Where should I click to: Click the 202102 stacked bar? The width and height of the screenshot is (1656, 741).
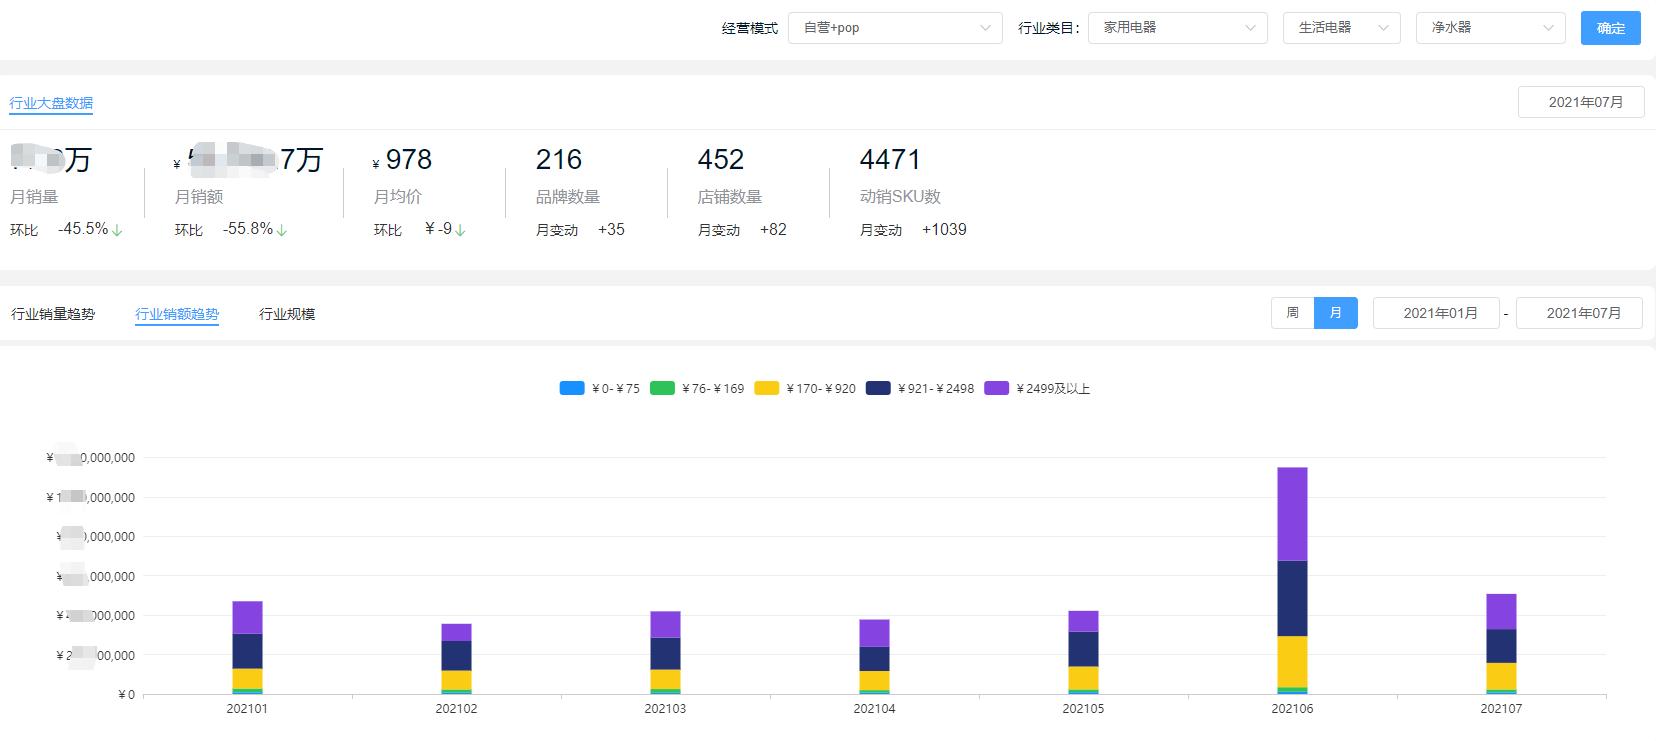[x=456, y=659]
